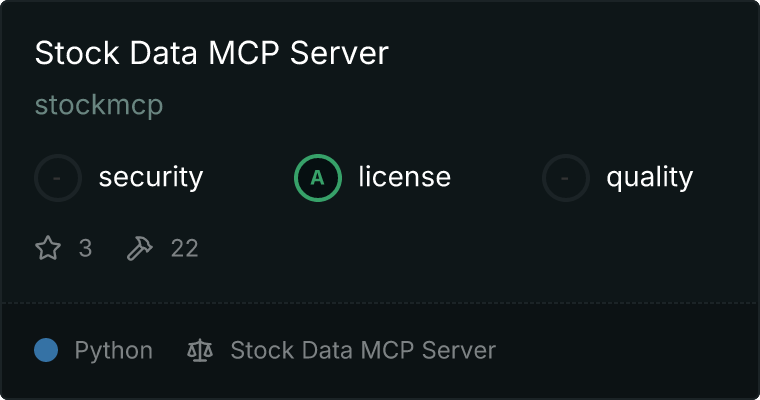
Task: Click the hammer tools icon
Action: 139,248
